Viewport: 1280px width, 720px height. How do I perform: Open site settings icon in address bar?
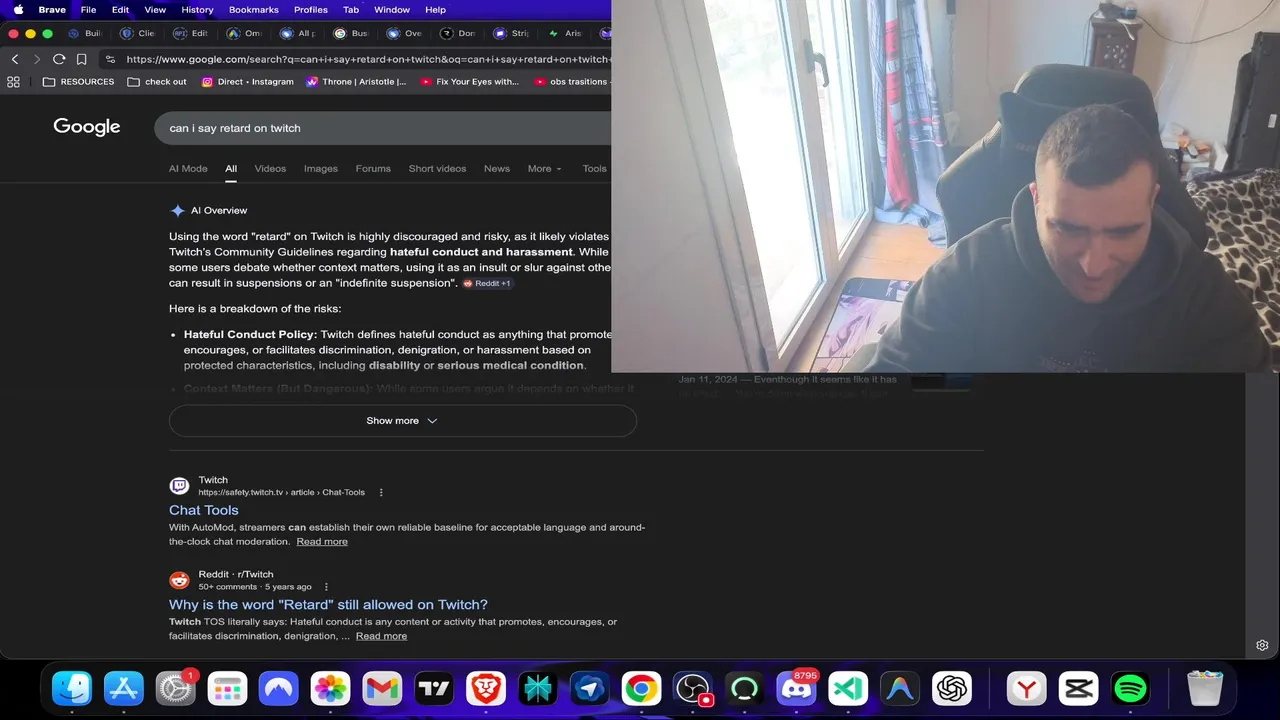click(110, 59)
